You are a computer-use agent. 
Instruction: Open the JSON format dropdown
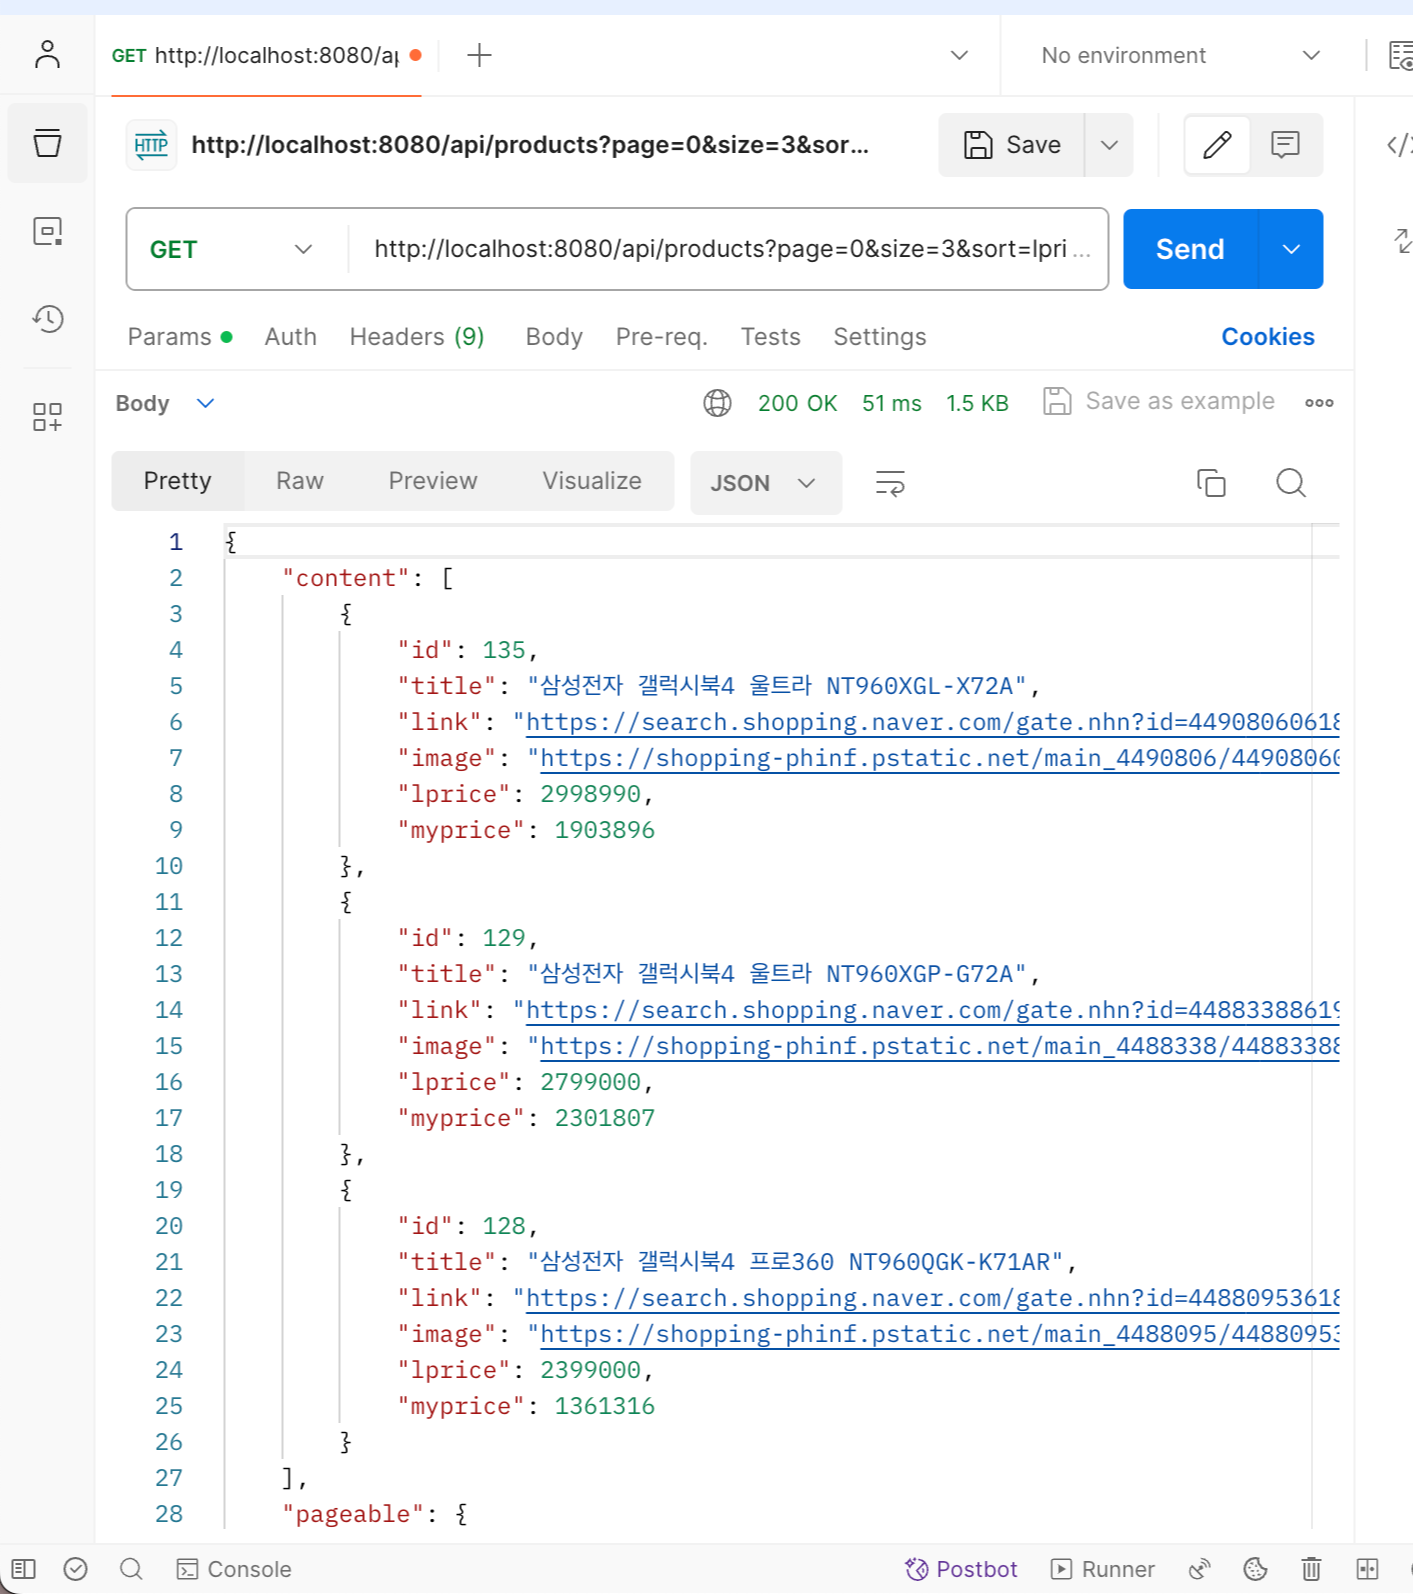point(766,483)
